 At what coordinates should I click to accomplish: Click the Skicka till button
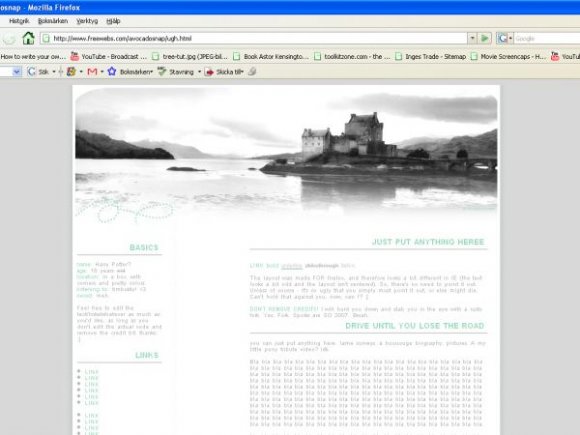[x=224, y=72]
